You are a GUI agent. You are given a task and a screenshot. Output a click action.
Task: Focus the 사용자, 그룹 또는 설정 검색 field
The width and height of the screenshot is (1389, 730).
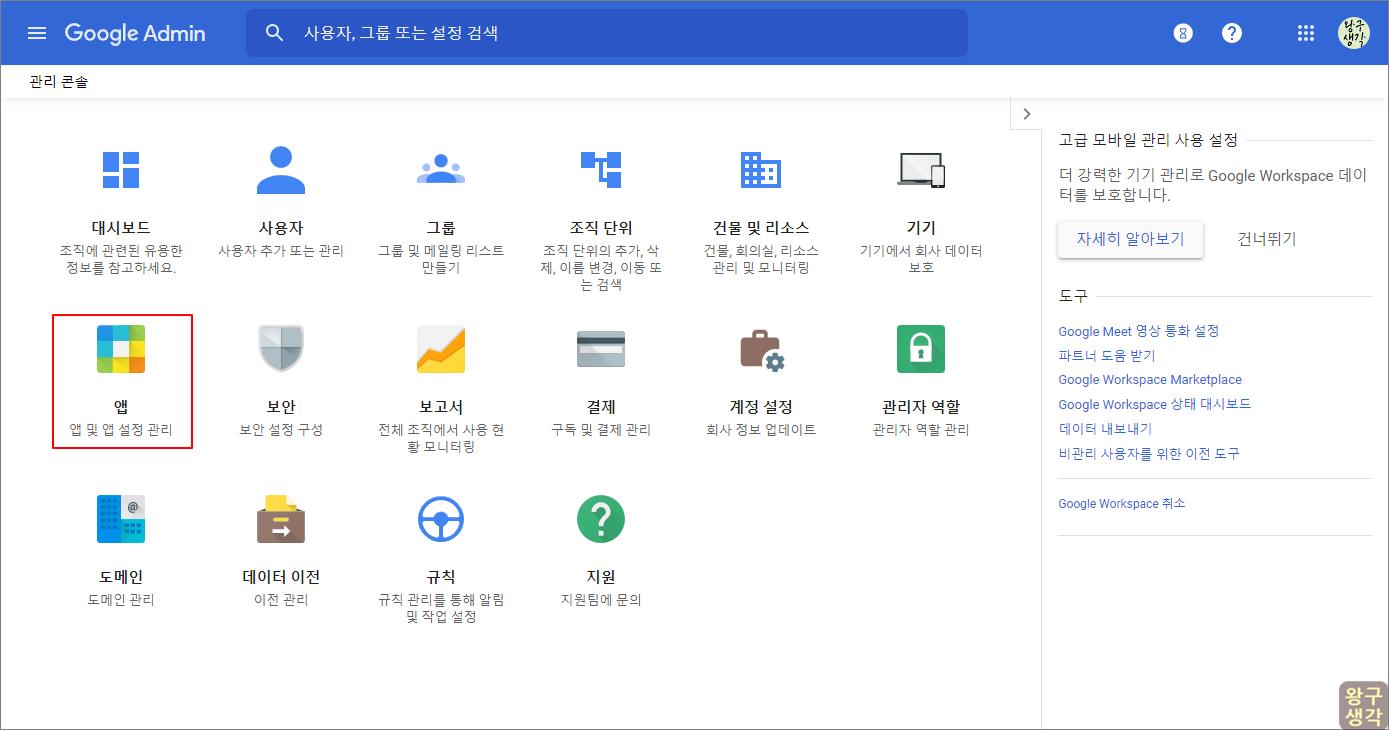[x=607, y=33]
